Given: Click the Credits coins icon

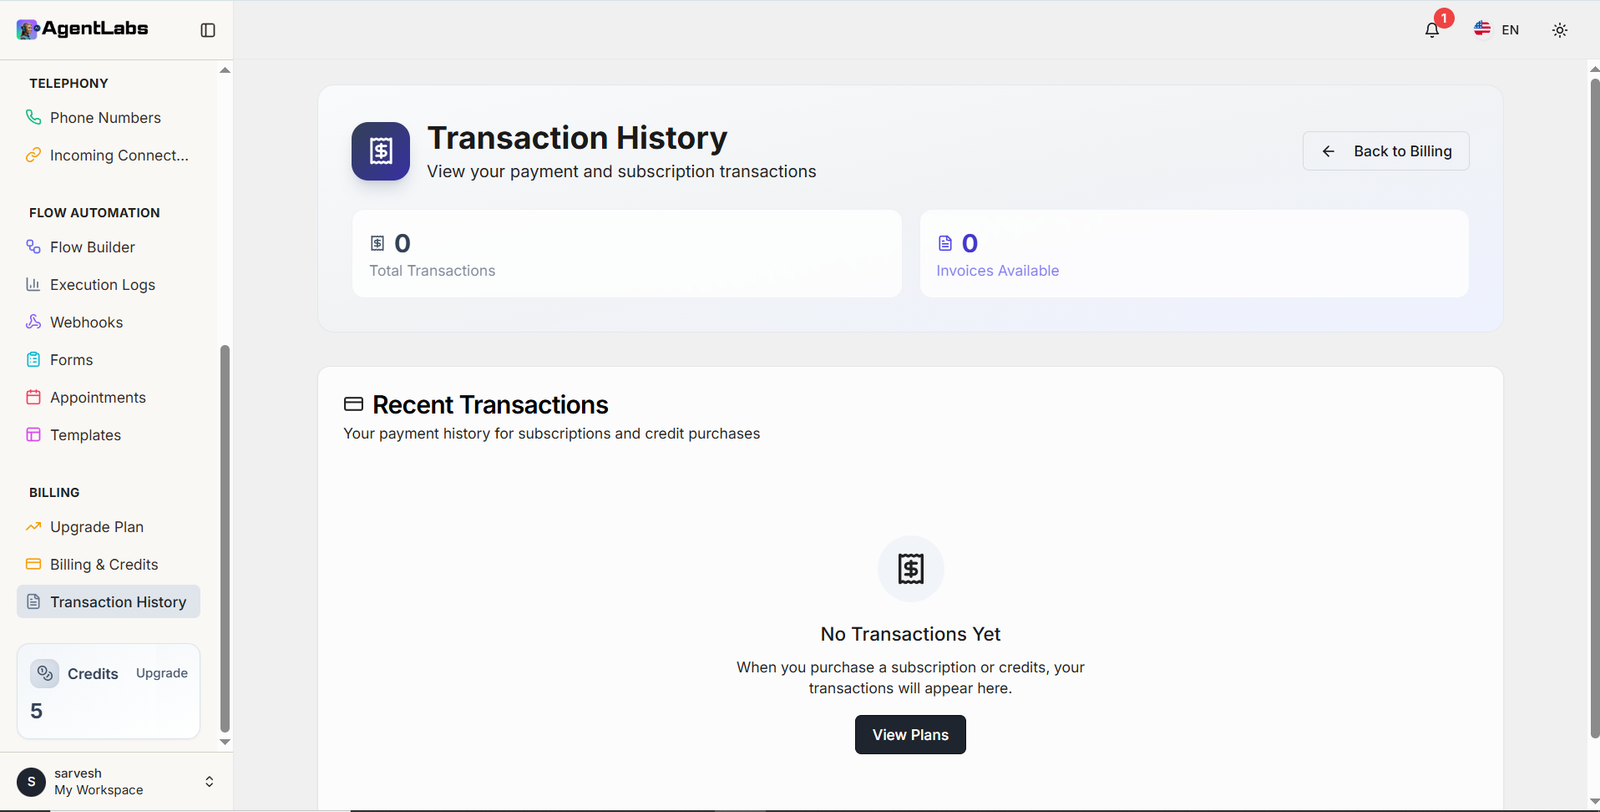Looking at the screenshot, I should (x=45, y=674).
